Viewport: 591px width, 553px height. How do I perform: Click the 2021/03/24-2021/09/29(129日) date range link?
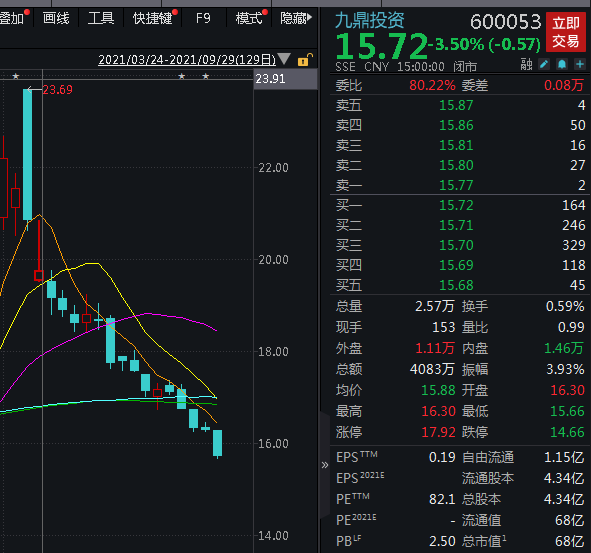[187, 60]
